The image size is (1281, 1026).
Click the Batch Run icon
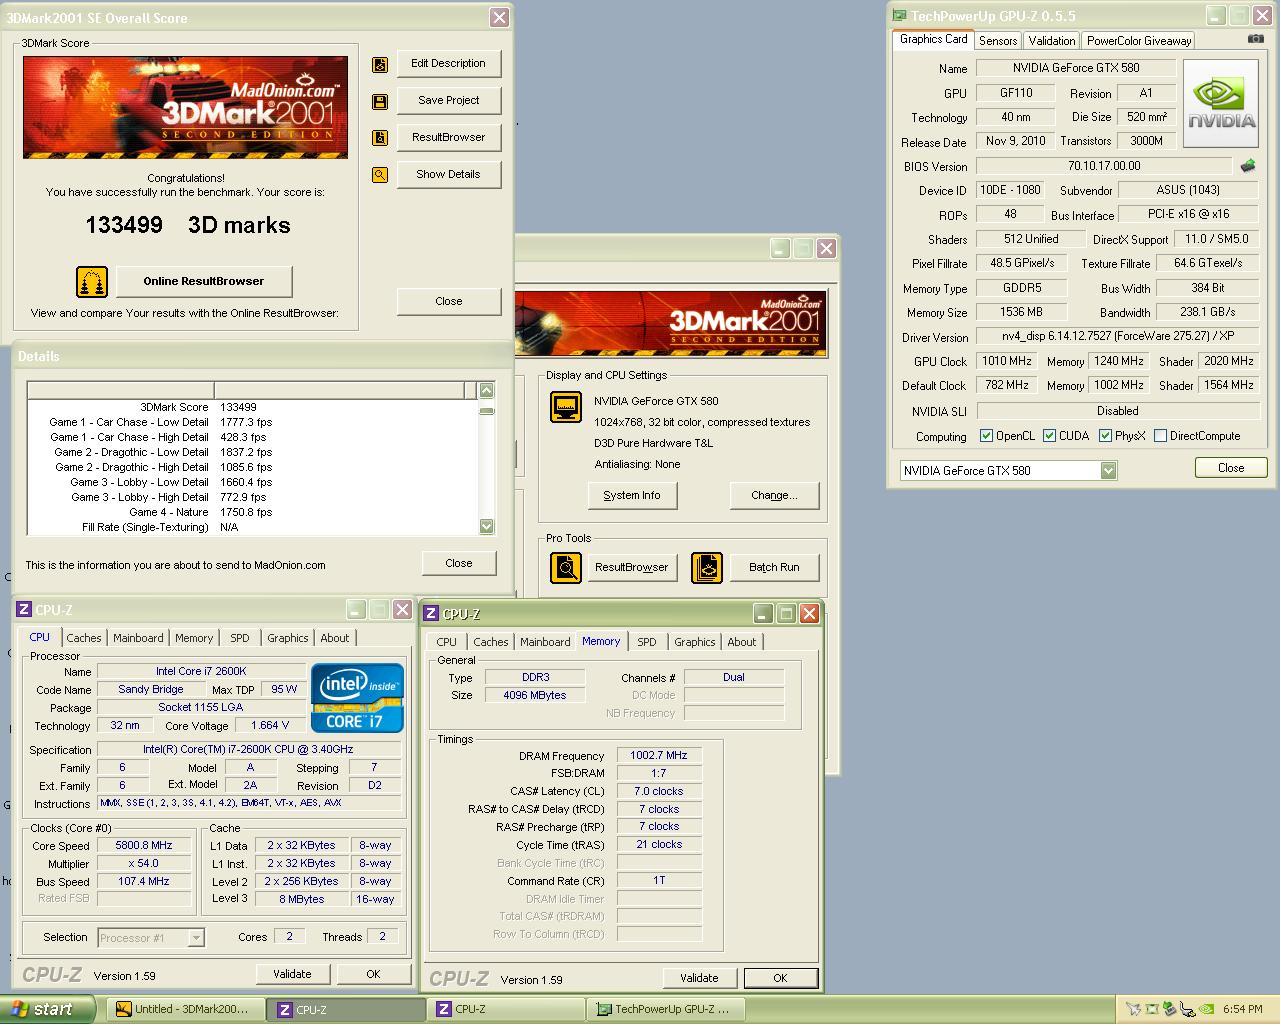tap(707, 568)
